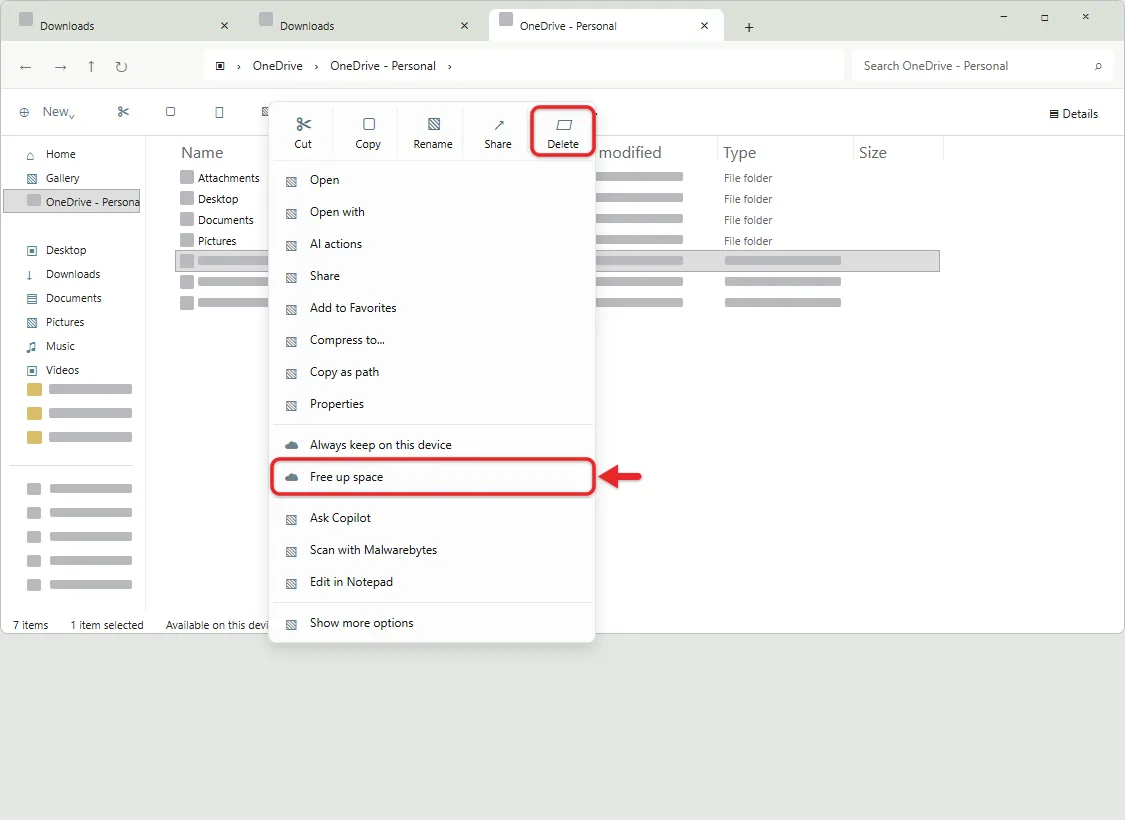Sort by the Type column header
Viewport: 1125px width, 820px height.
740,153
